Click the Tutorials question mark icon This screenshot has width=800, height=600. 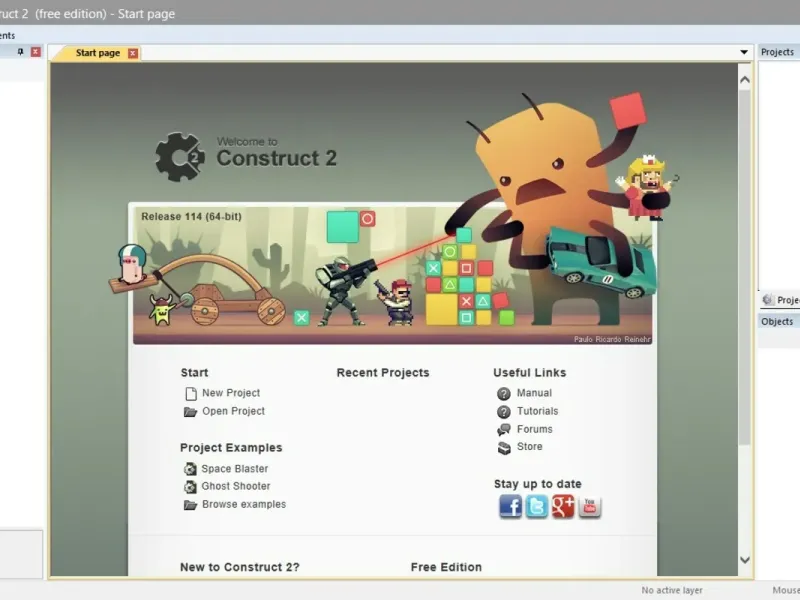click(504, 412)
